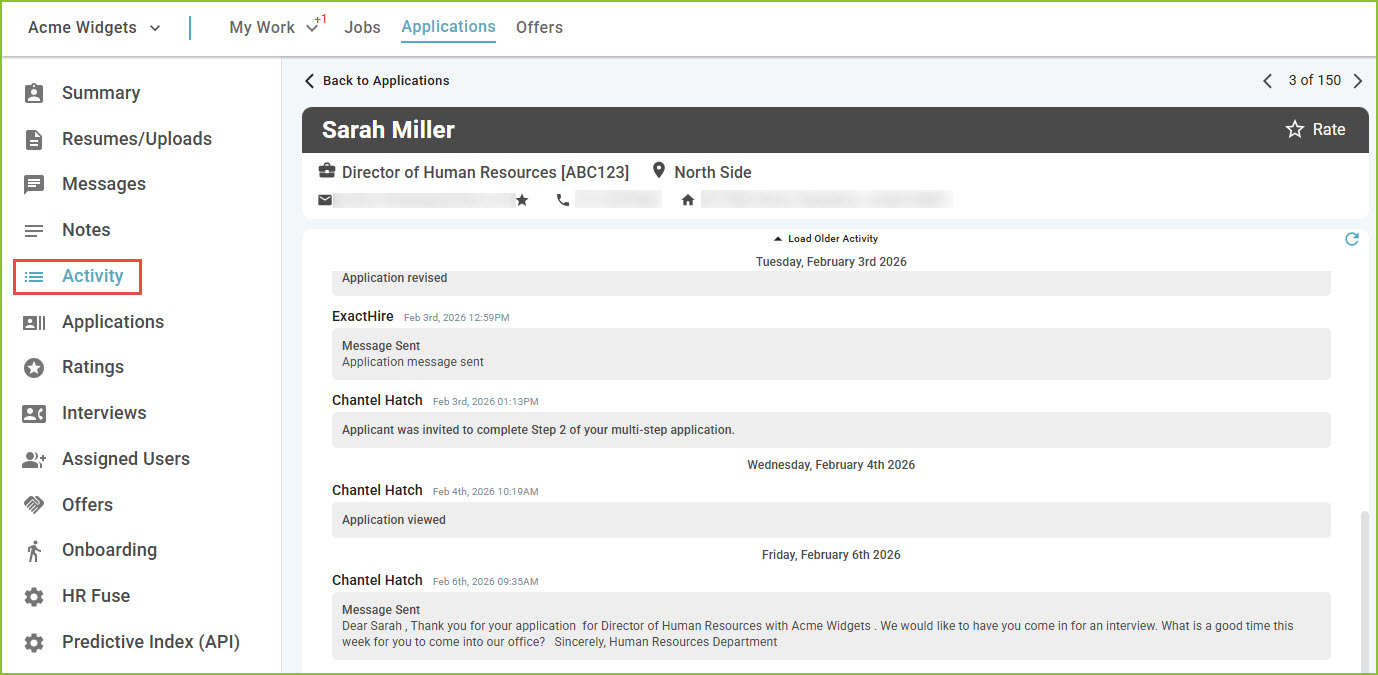The image size is (1378, 675).
Task: Click the Notes lines icon
Action: click(34, 230)
